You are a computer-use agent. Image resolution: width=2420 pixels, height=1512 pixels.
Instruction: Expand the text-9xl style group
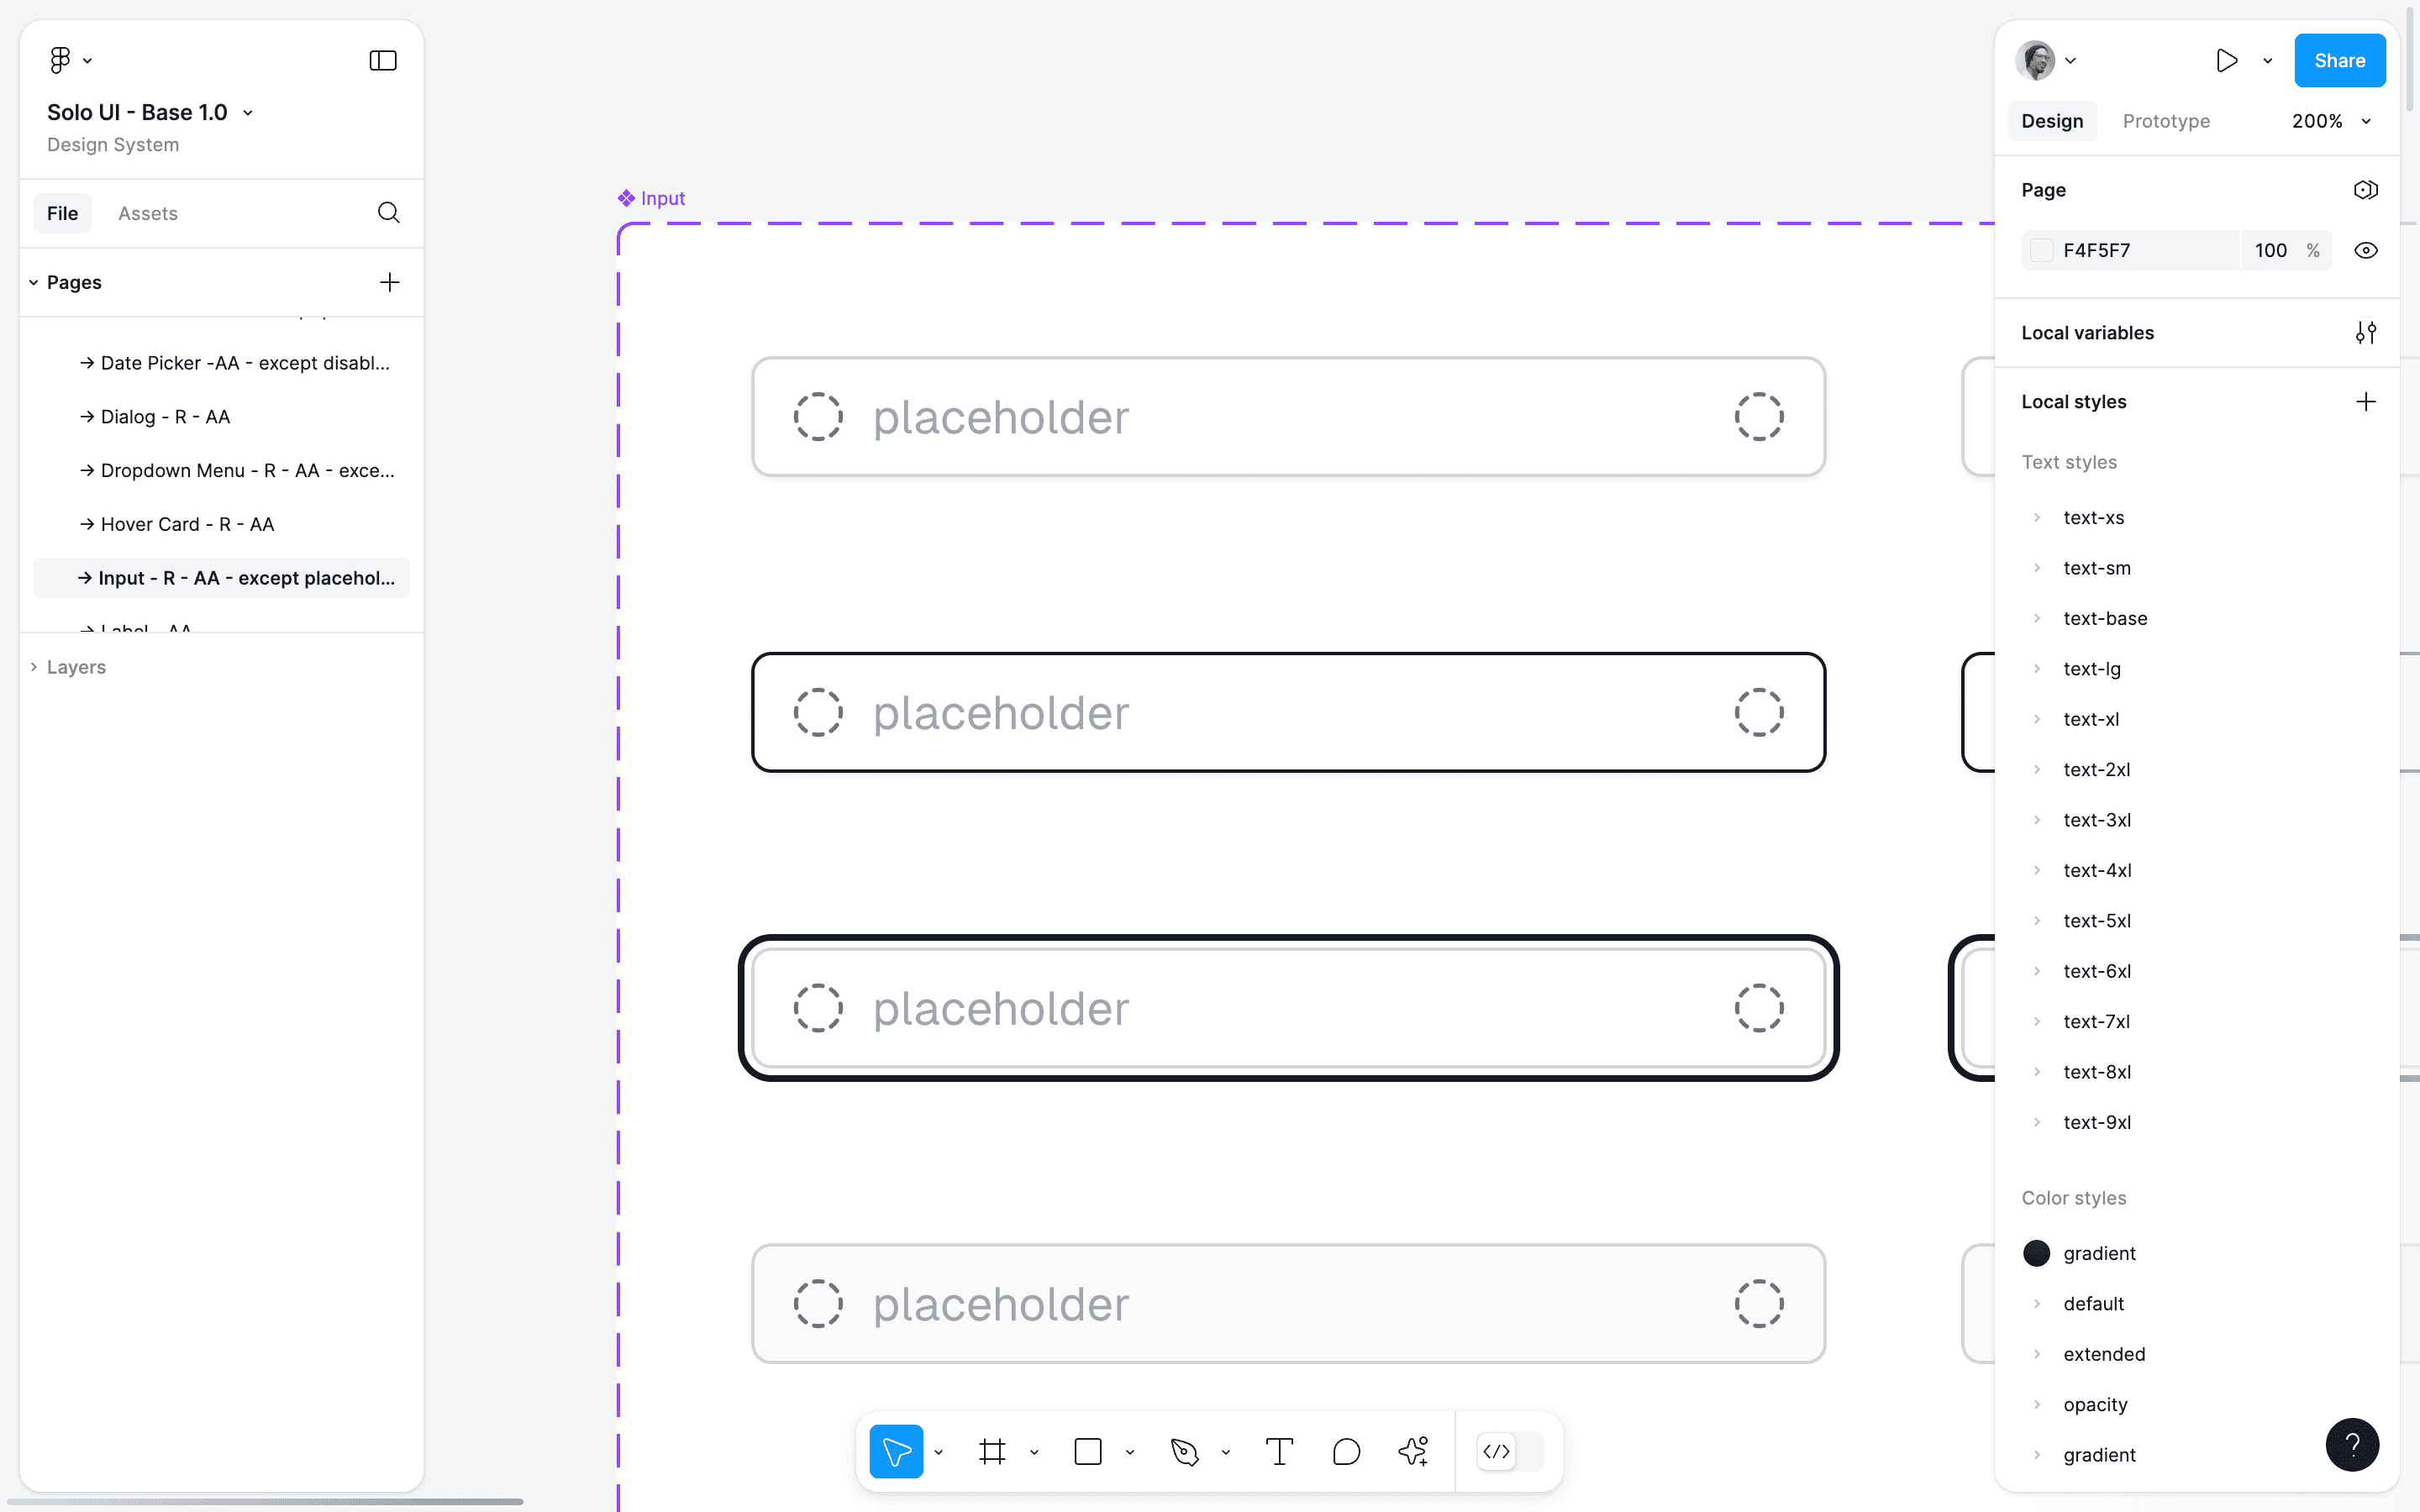(2037, 1122)
